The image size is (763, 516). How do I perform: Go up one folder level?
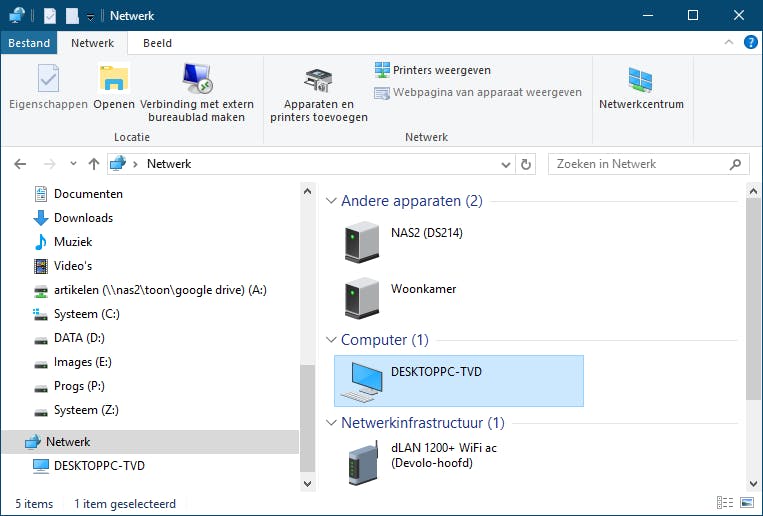[94, 164]
